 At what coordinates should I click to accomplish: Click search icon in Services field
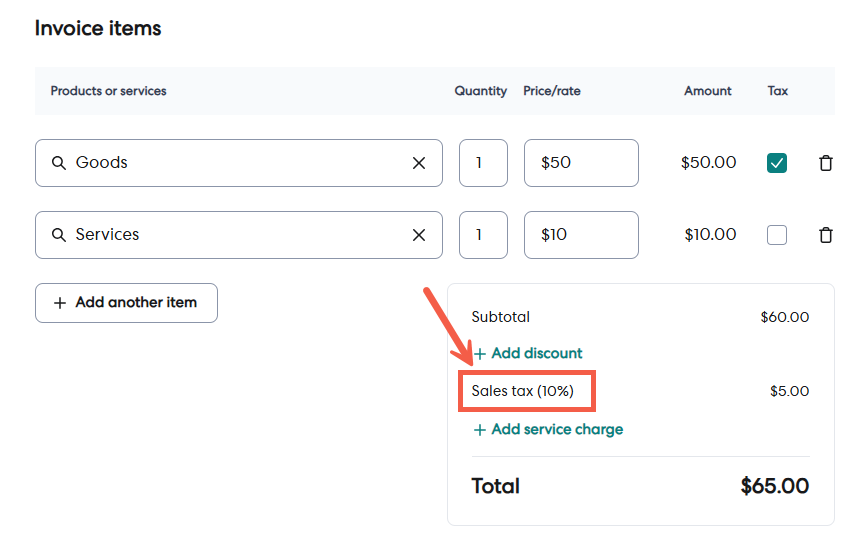(x=58, y=235)
